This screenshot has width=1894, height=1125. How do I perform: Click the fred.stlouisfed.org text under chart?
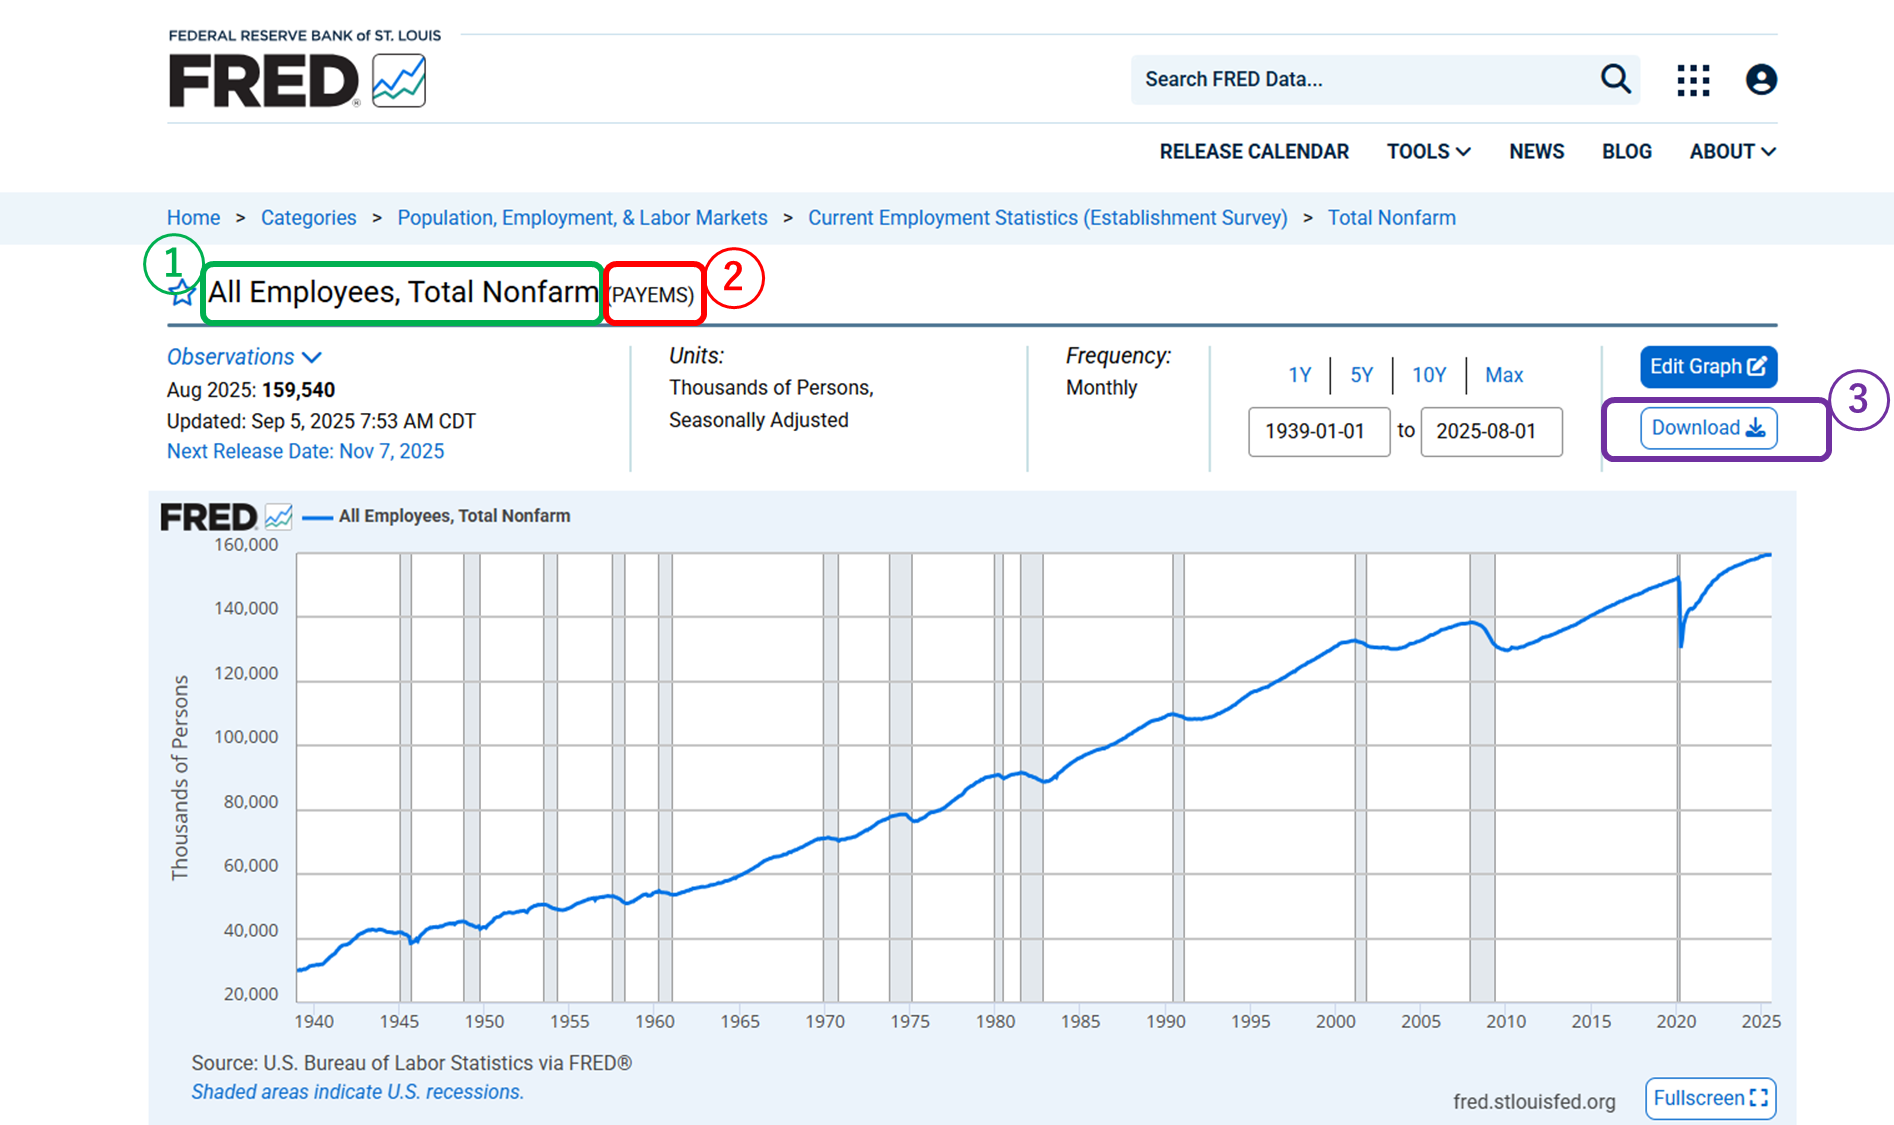(x=1534, y=1101)
